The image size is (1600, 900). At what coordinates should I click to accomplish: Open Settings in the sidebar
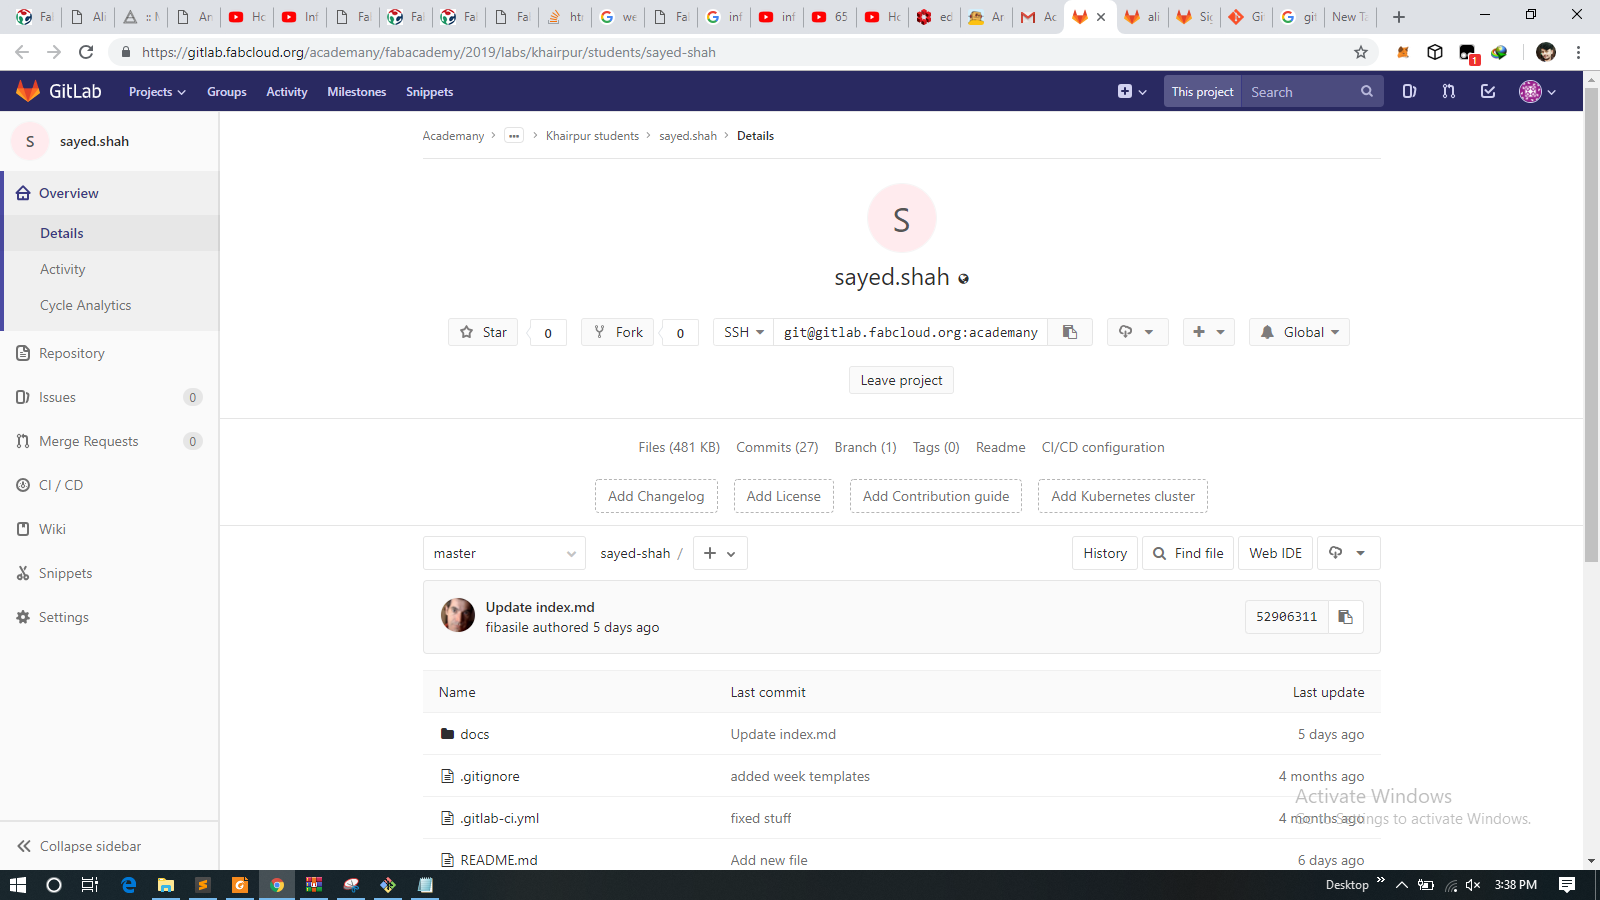pyautogui.click(x=110, y=617)
